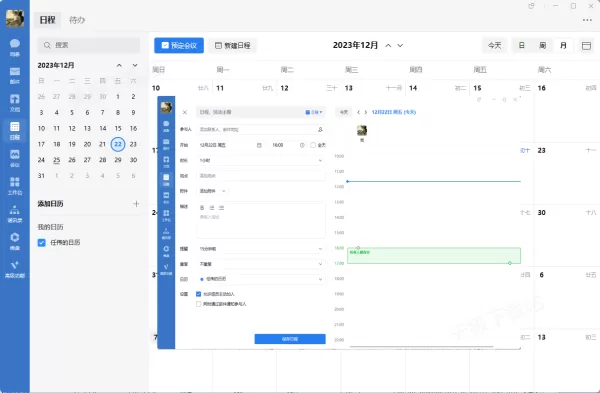The width and height of the screenshot is (600, 393).
Task: Expand the 添加附件 attachment dropdown
Action: (213, 191)
